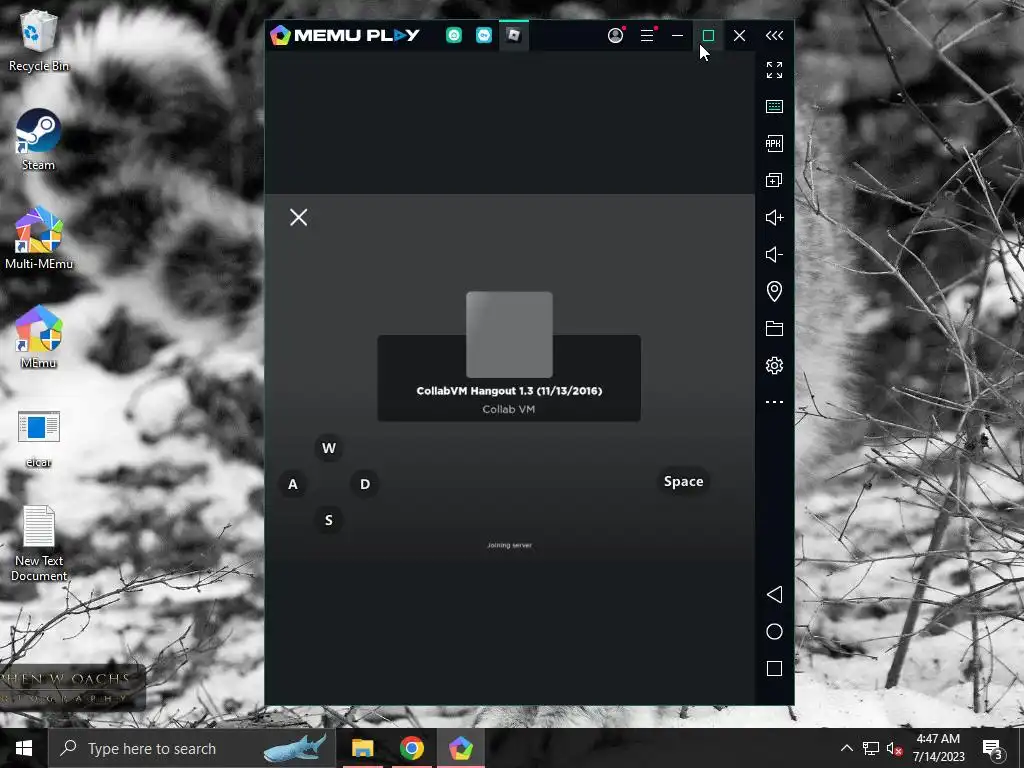The height and width of the screenshot is (768, 1024).
Task: Click the muted speaker tray icon
Action: 895,748
